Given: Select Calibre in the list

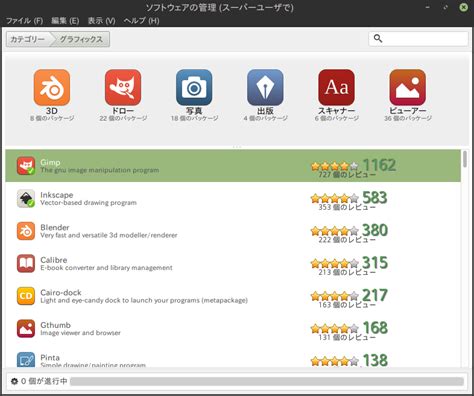Looking at the screenshot, I should 233,263.
